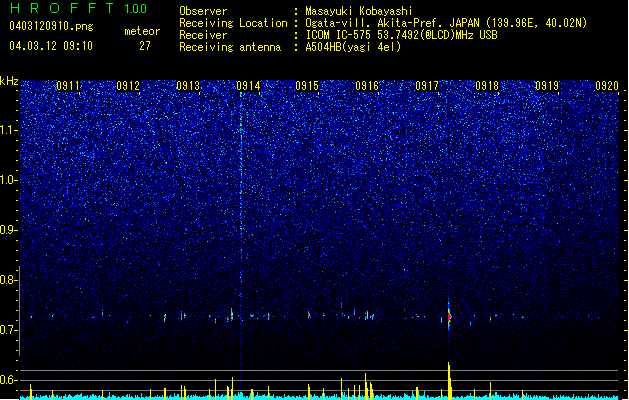Click the 0.6 kHz frequency axis label
Image resolution: width=629 pixels, height=400 pixels.
pyautogui.click(x=8, y=380)
